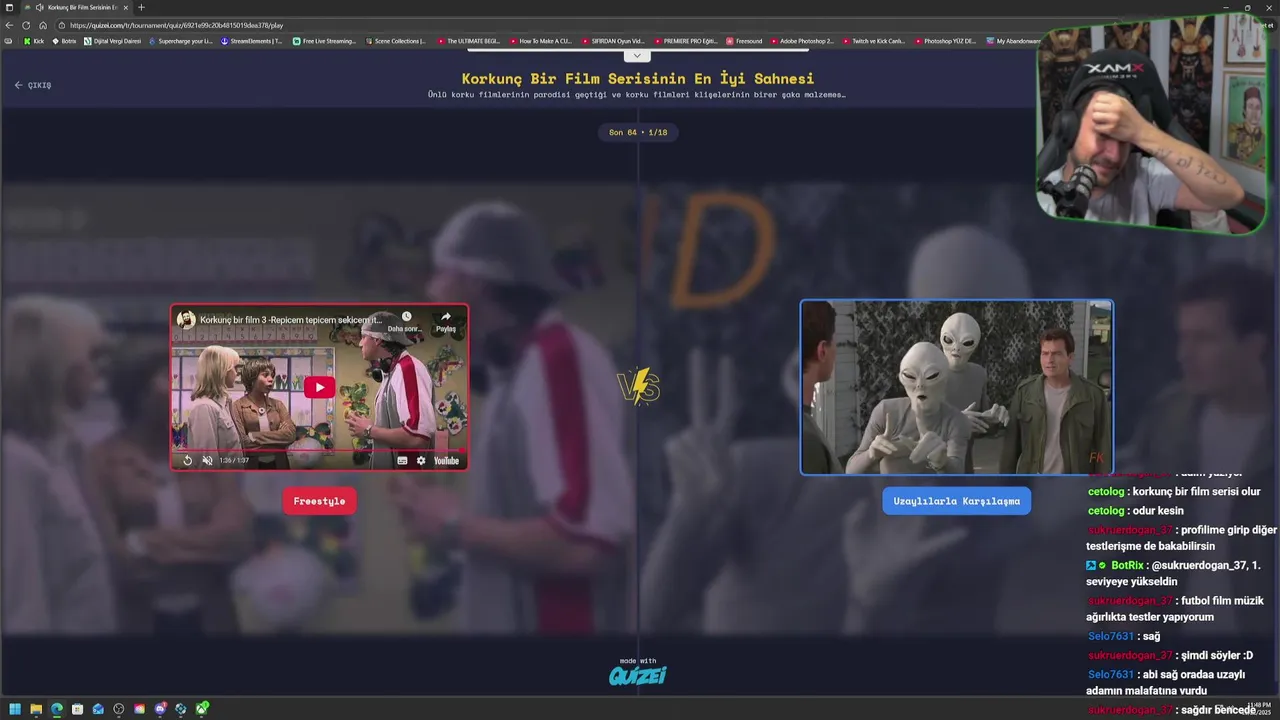Open the How To Make A CU... bookmark
1280x720 pixels.
[541, 41]
